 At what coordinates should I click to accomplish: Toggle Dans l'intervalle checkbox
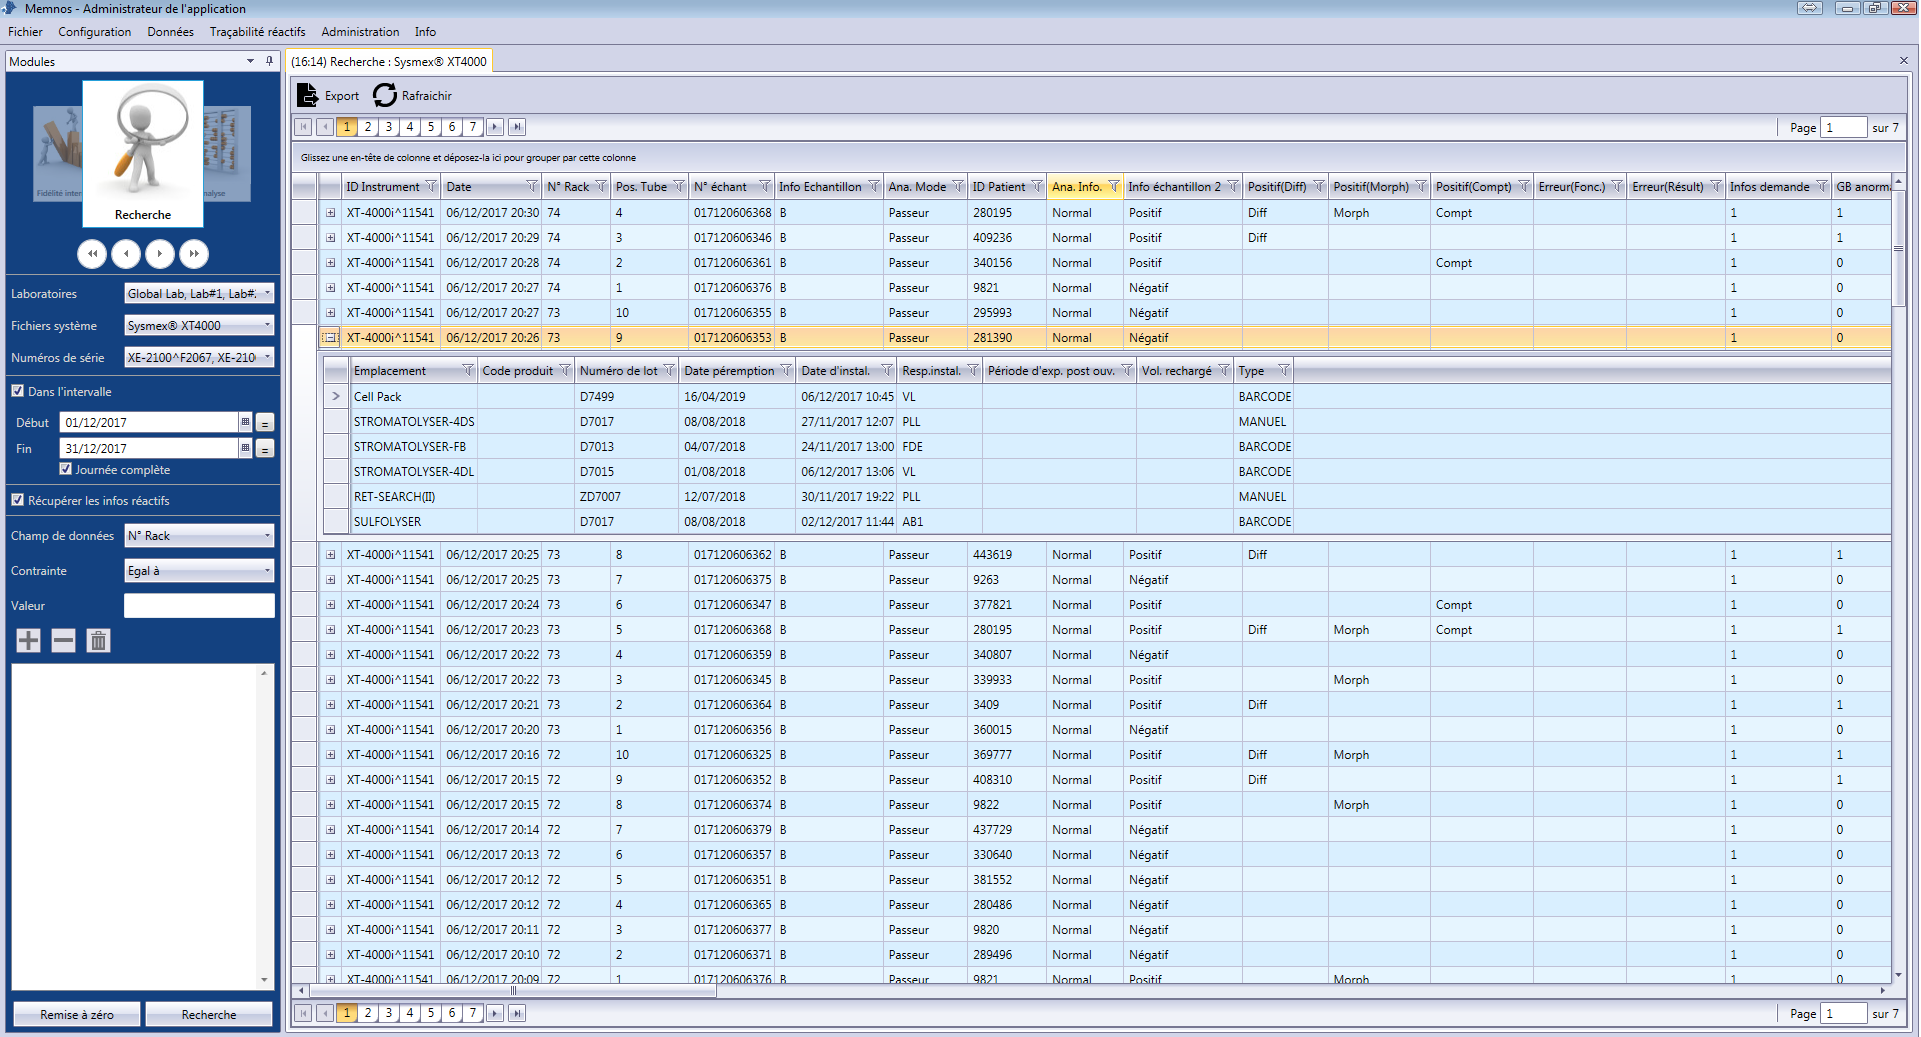[x=17, y=391]
